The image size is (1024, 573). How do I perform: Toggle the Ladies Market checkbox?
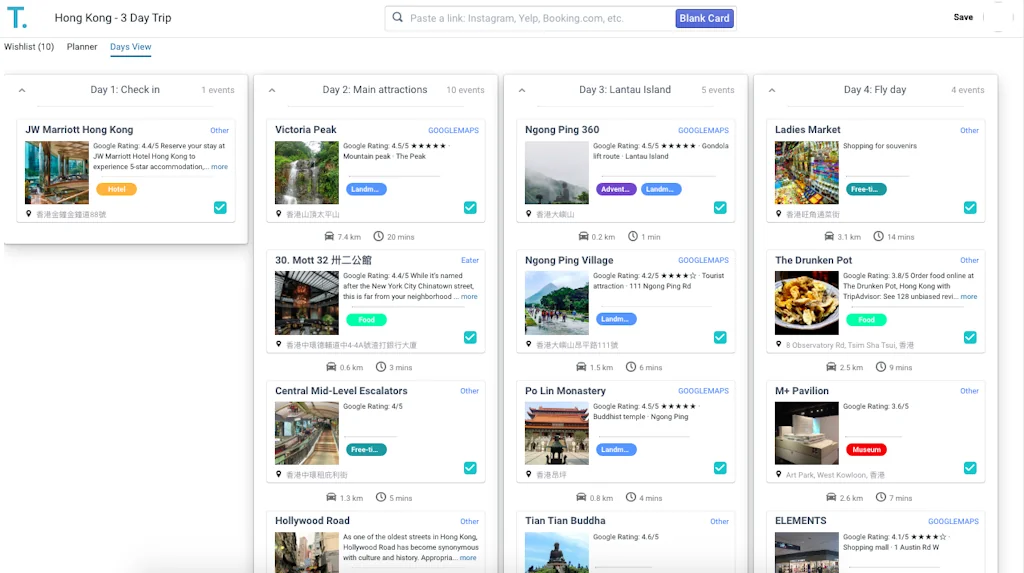click(x=970, y=208)
